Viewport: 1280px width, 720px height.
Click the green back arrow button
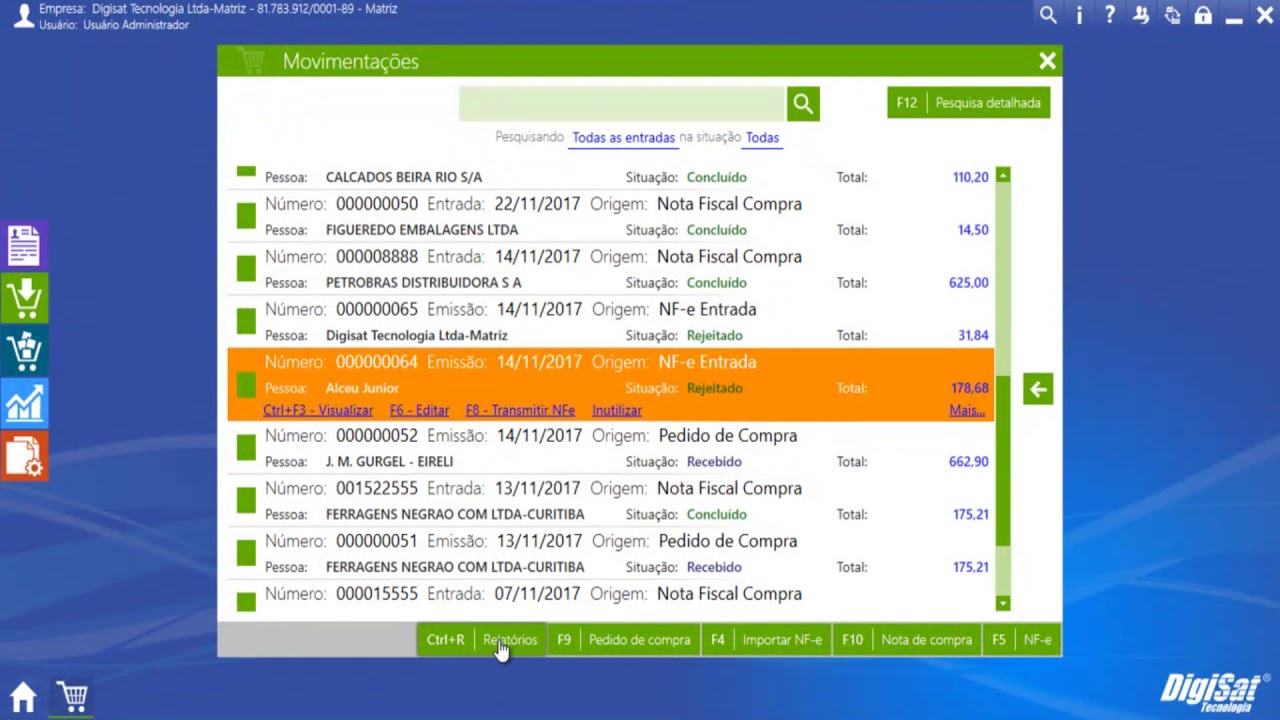[x=1038, y=389]
